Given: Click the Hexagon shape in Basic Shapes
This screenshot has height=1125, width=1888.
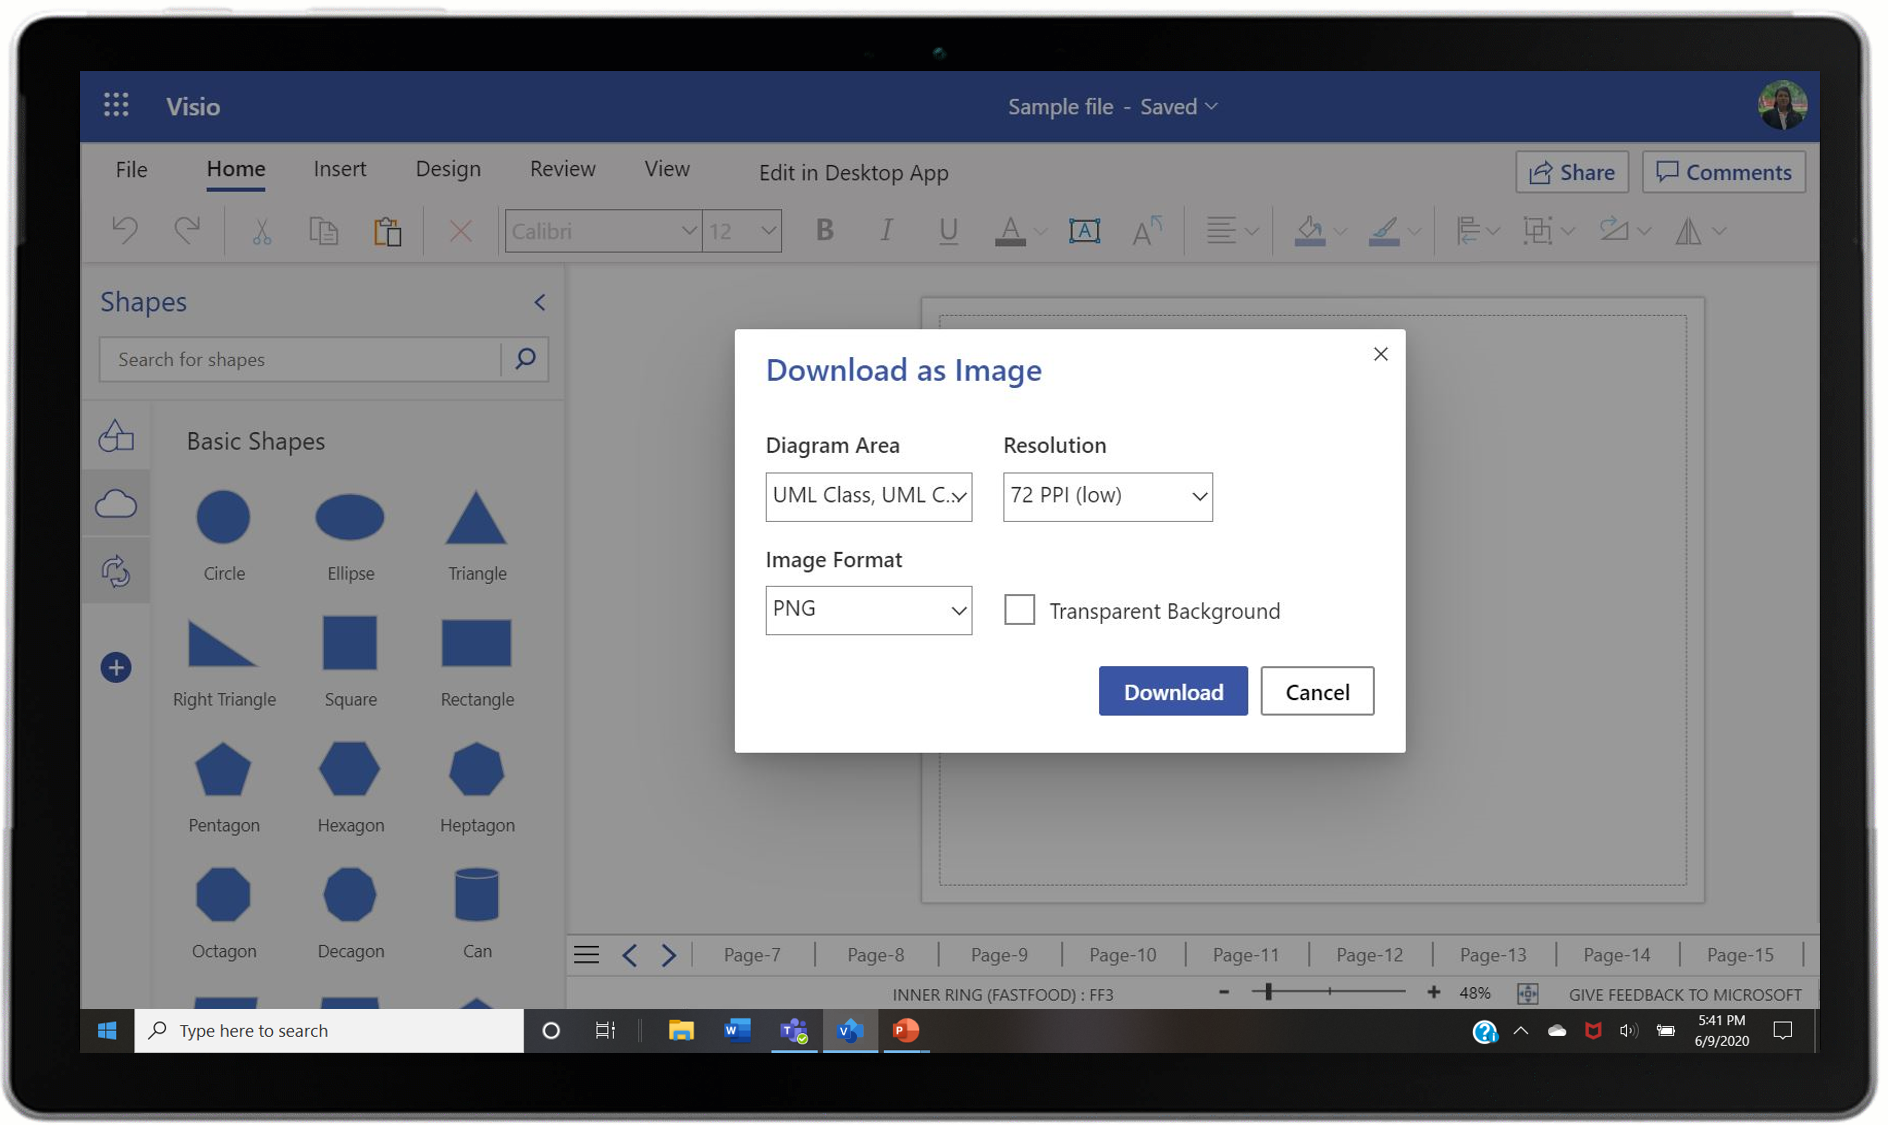Looking at the screenshot, I should click(x=349, y=768).
